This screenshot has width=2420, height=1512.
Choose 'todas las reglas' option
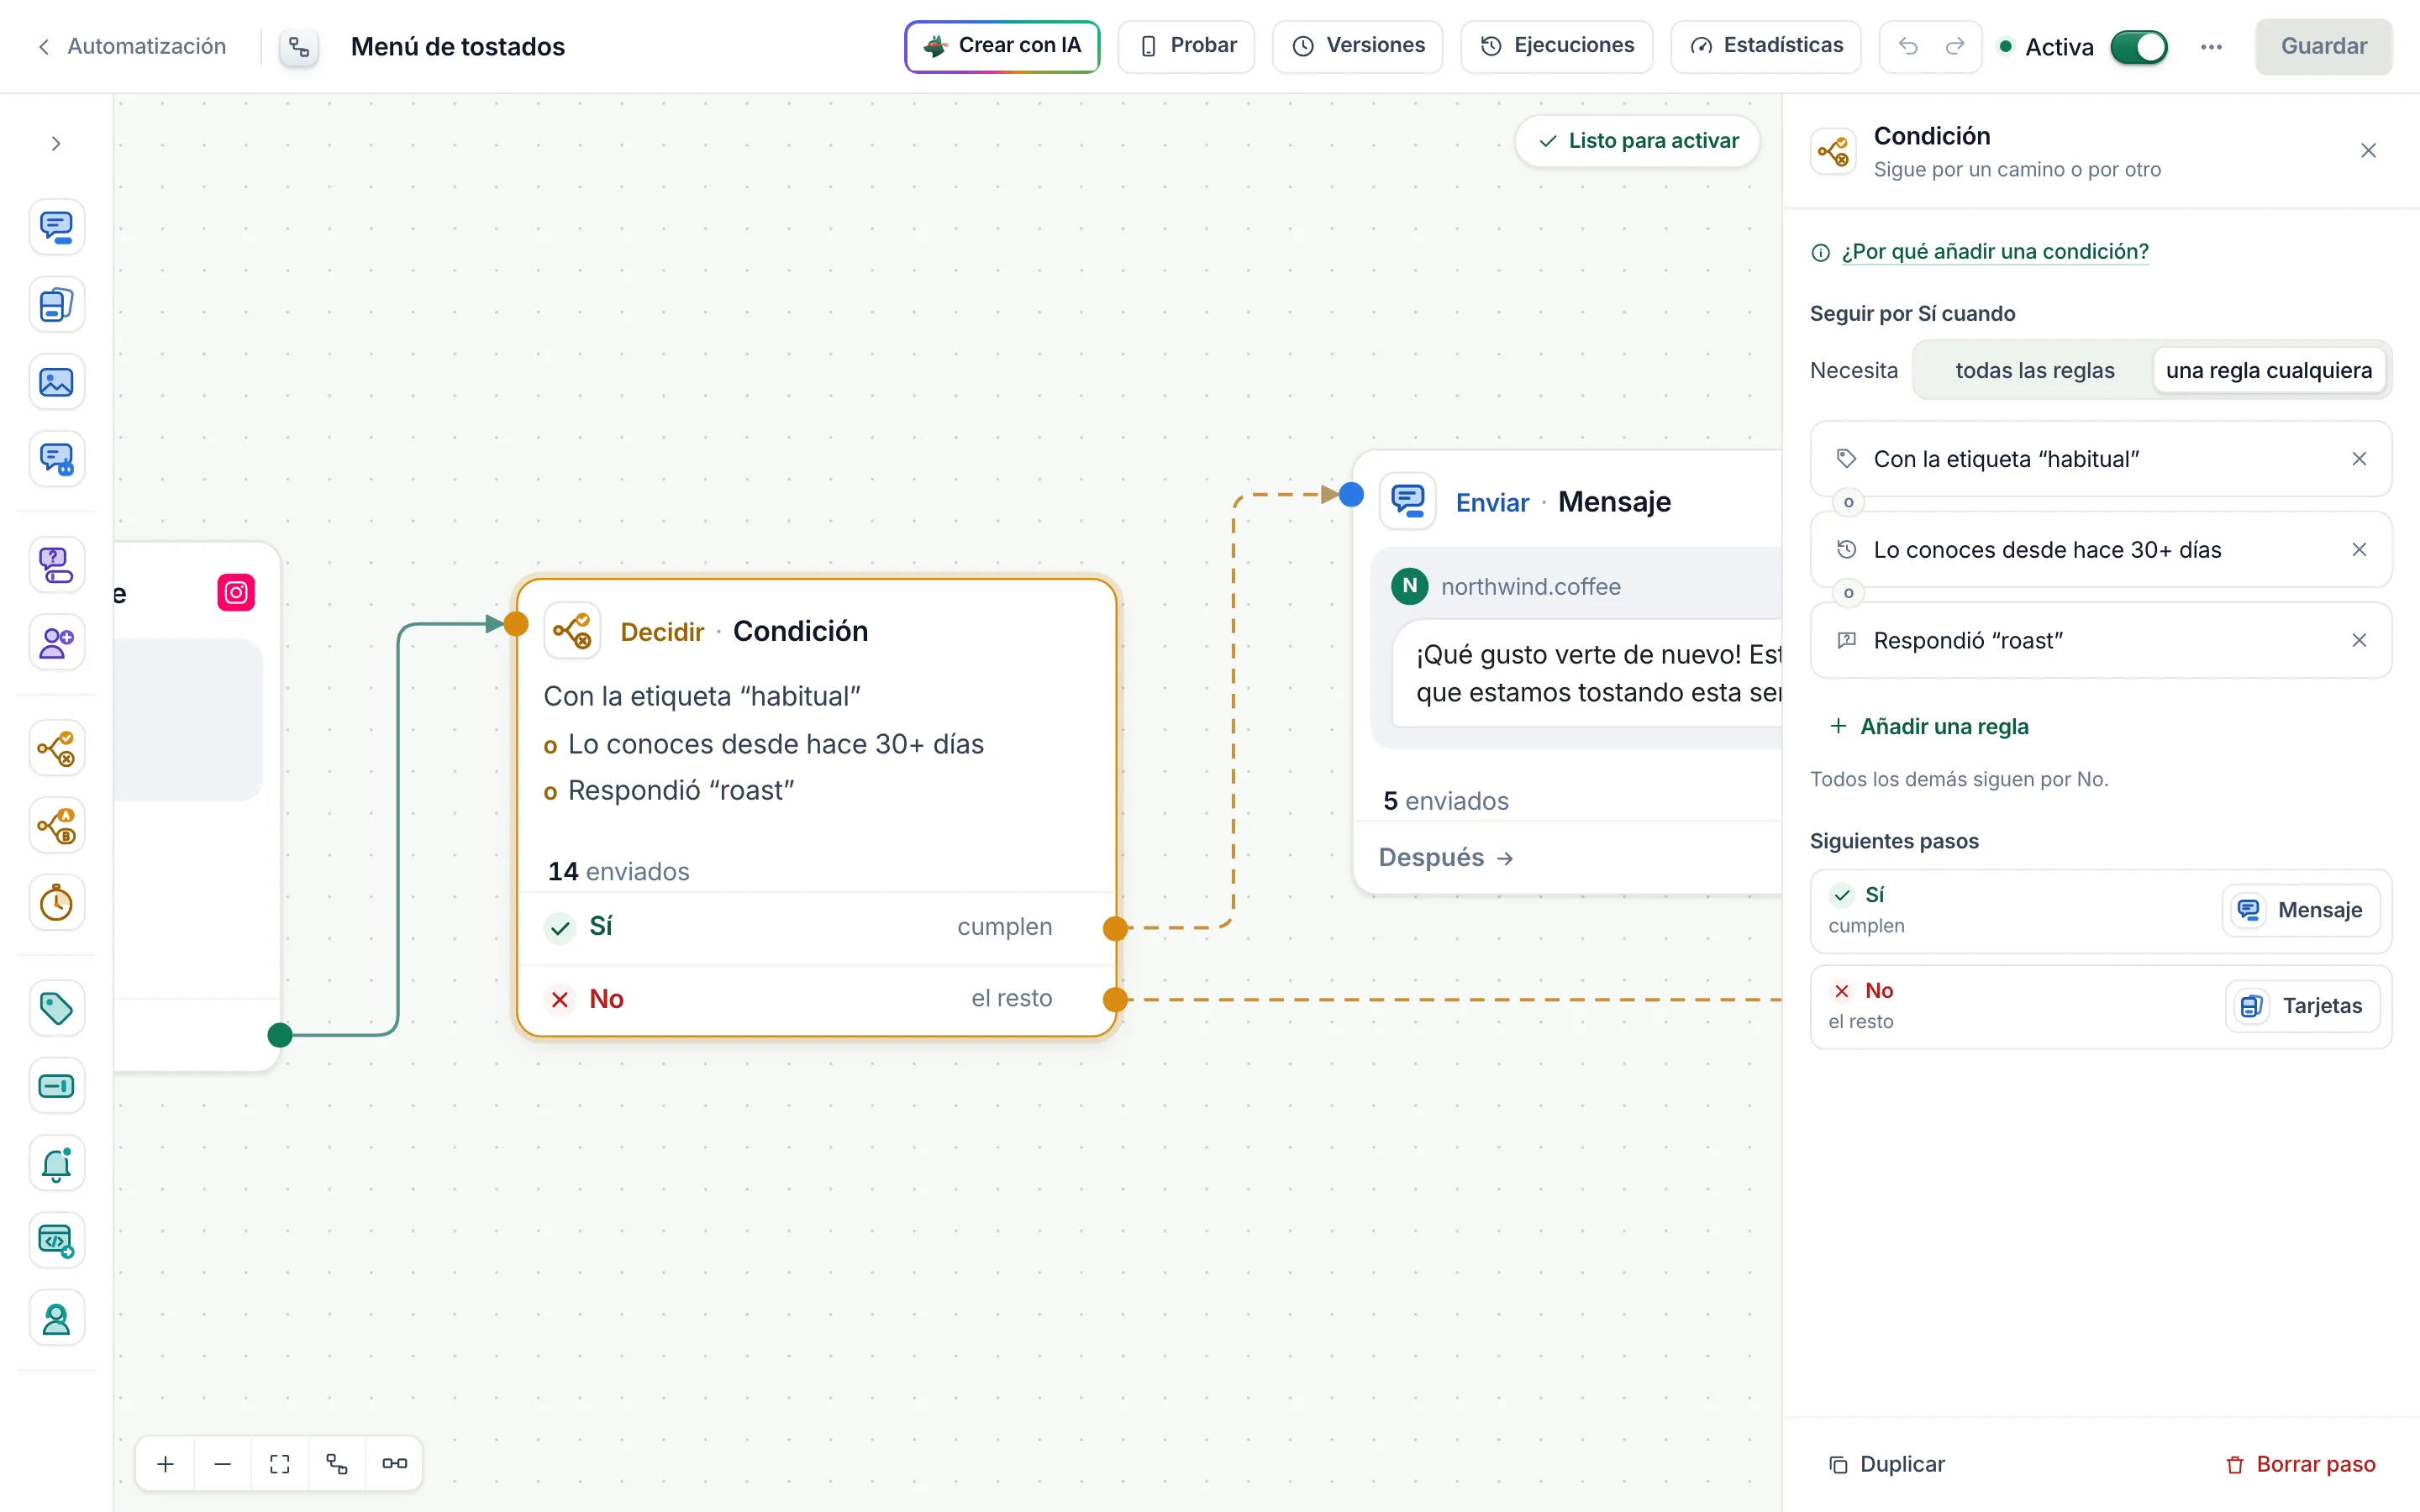[x=2034, y=370]
